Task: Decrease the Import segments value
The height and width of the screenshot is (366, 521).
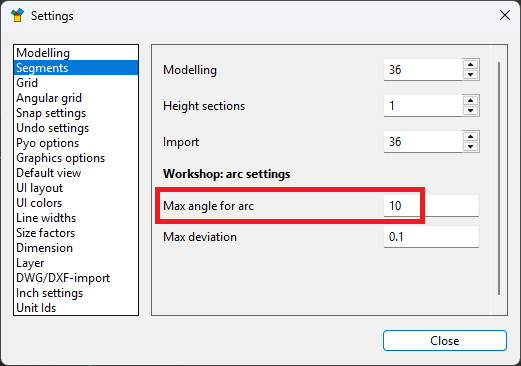Action: click(x=470, y=147)
